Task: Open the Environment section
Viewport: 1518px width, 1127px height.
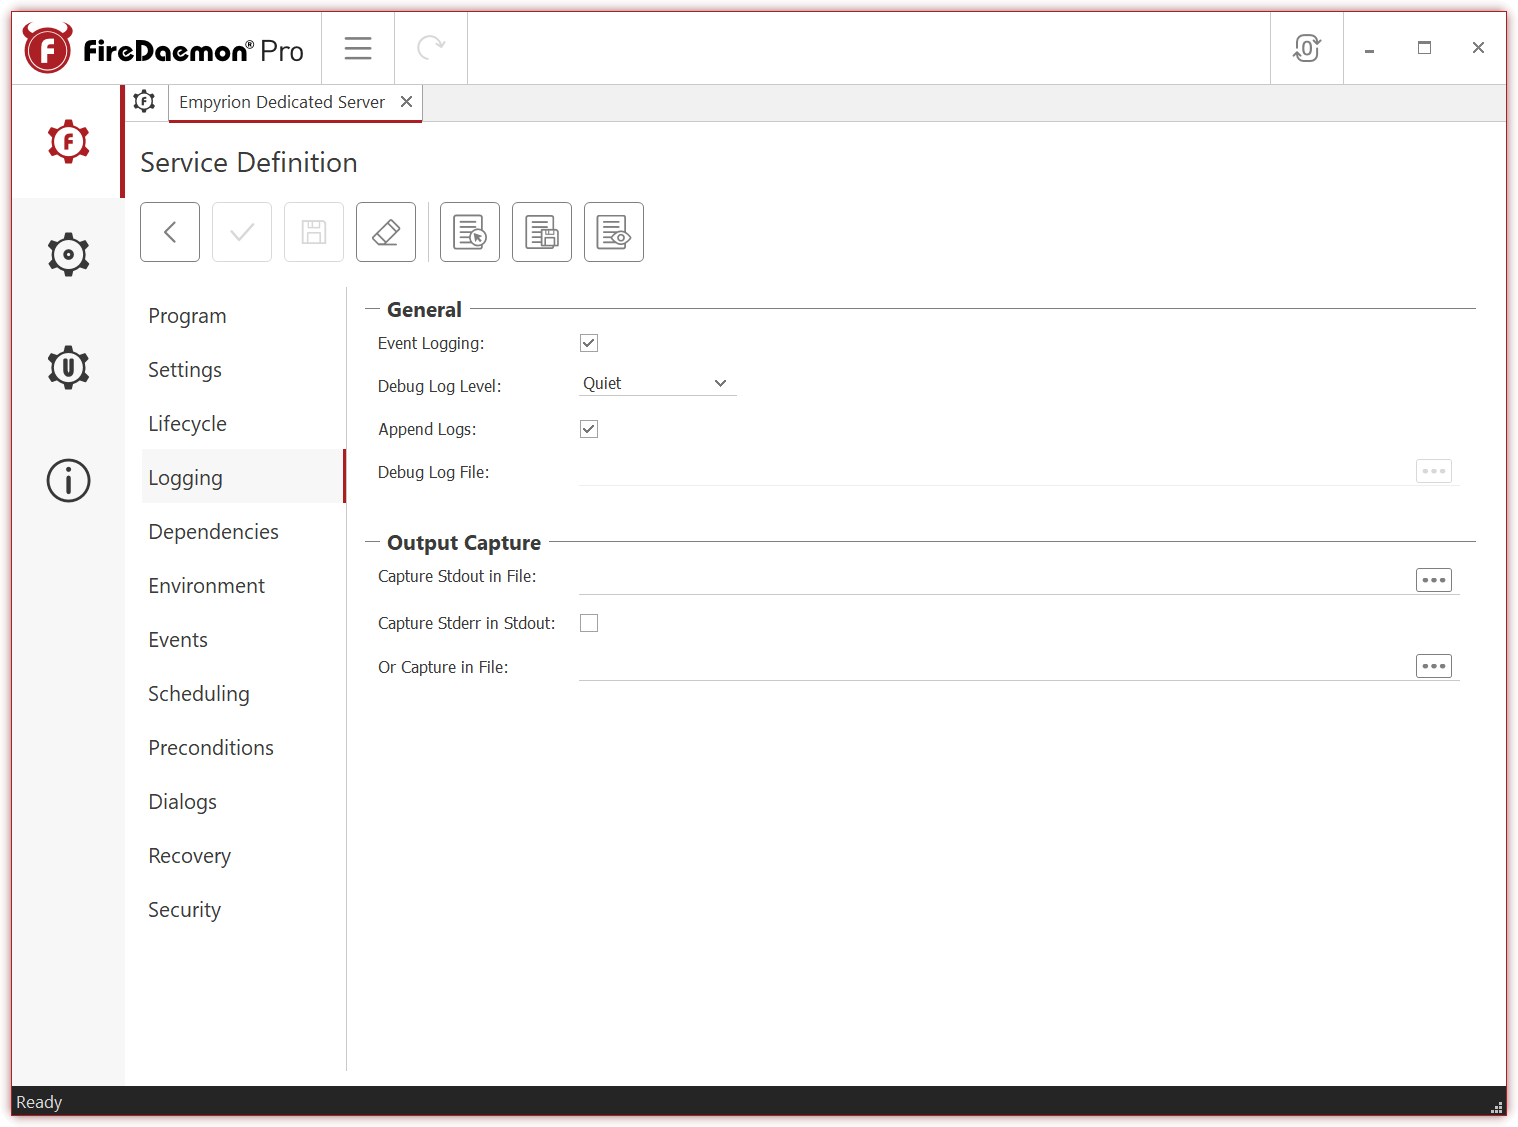Action: pos(243,586)
